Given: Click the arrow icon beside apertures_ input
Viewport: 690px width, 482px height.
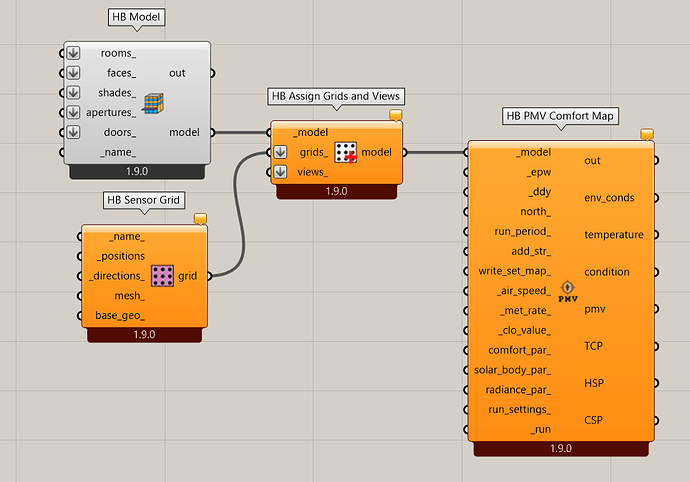Looking at the screenshot, I should (73, 112).
